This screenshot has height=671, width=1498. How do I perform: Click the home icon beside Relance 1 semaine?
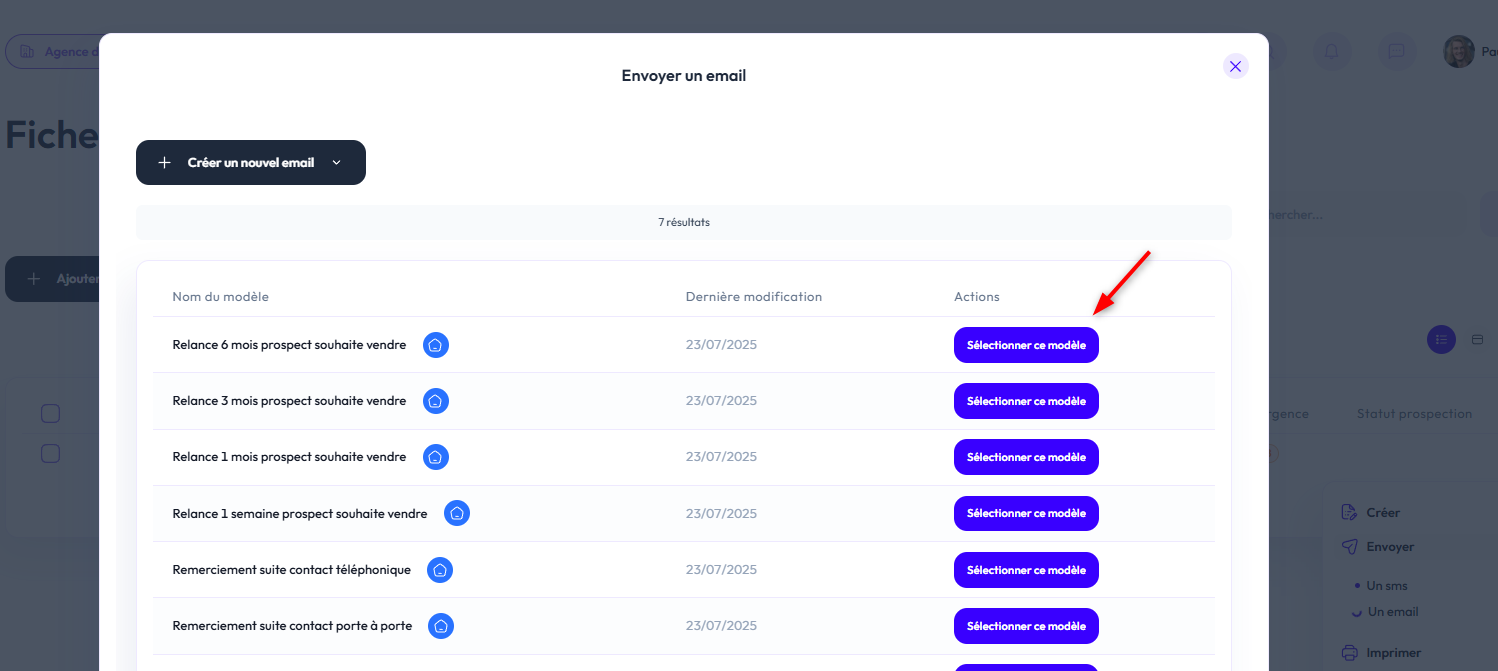point(456,513)
